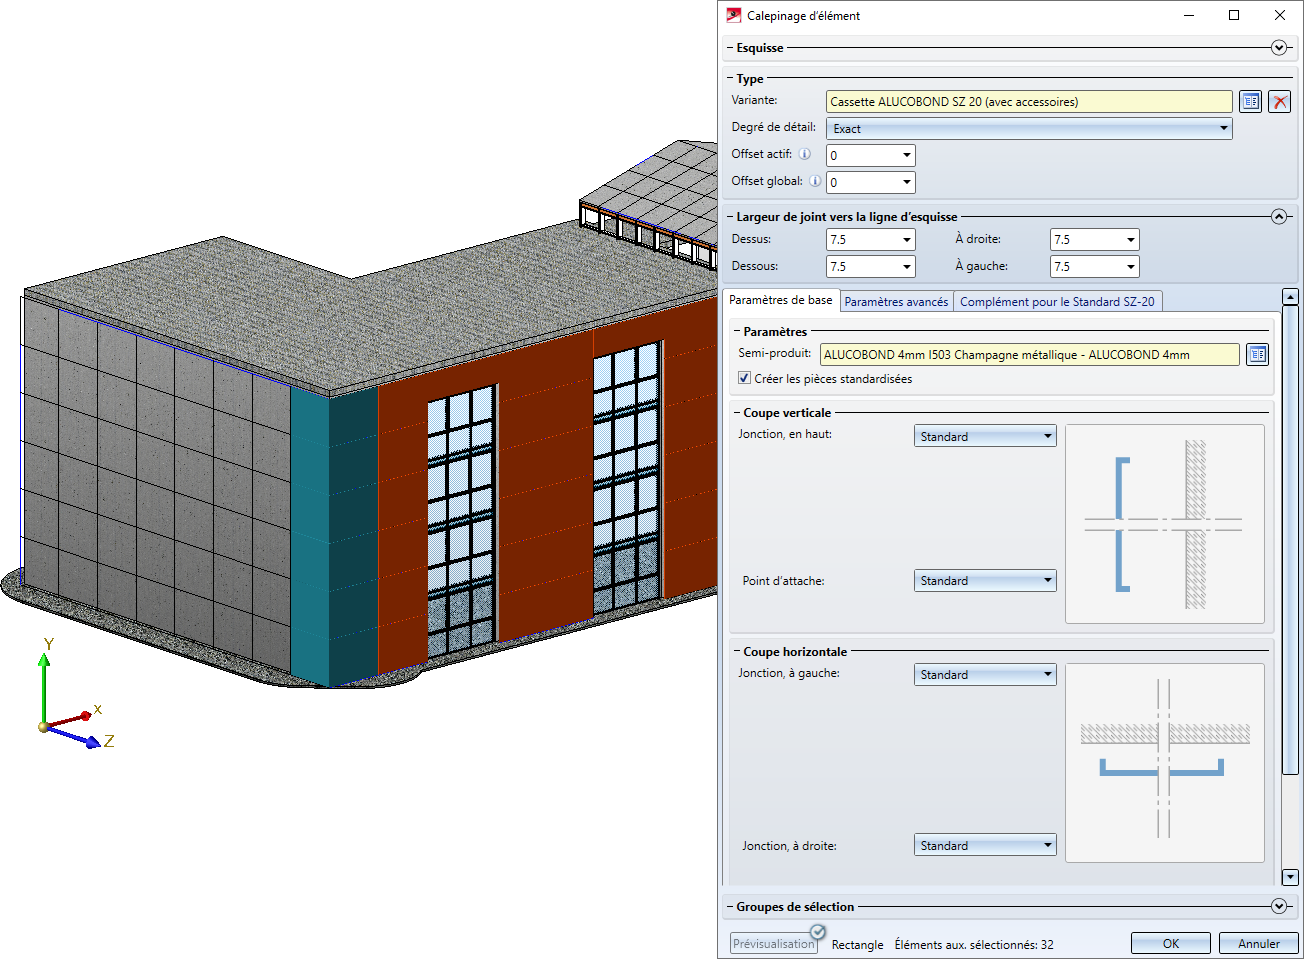The image size is (1304, 959).
Task: Click the info icon beside Offset actif
Action: point(805,154)
